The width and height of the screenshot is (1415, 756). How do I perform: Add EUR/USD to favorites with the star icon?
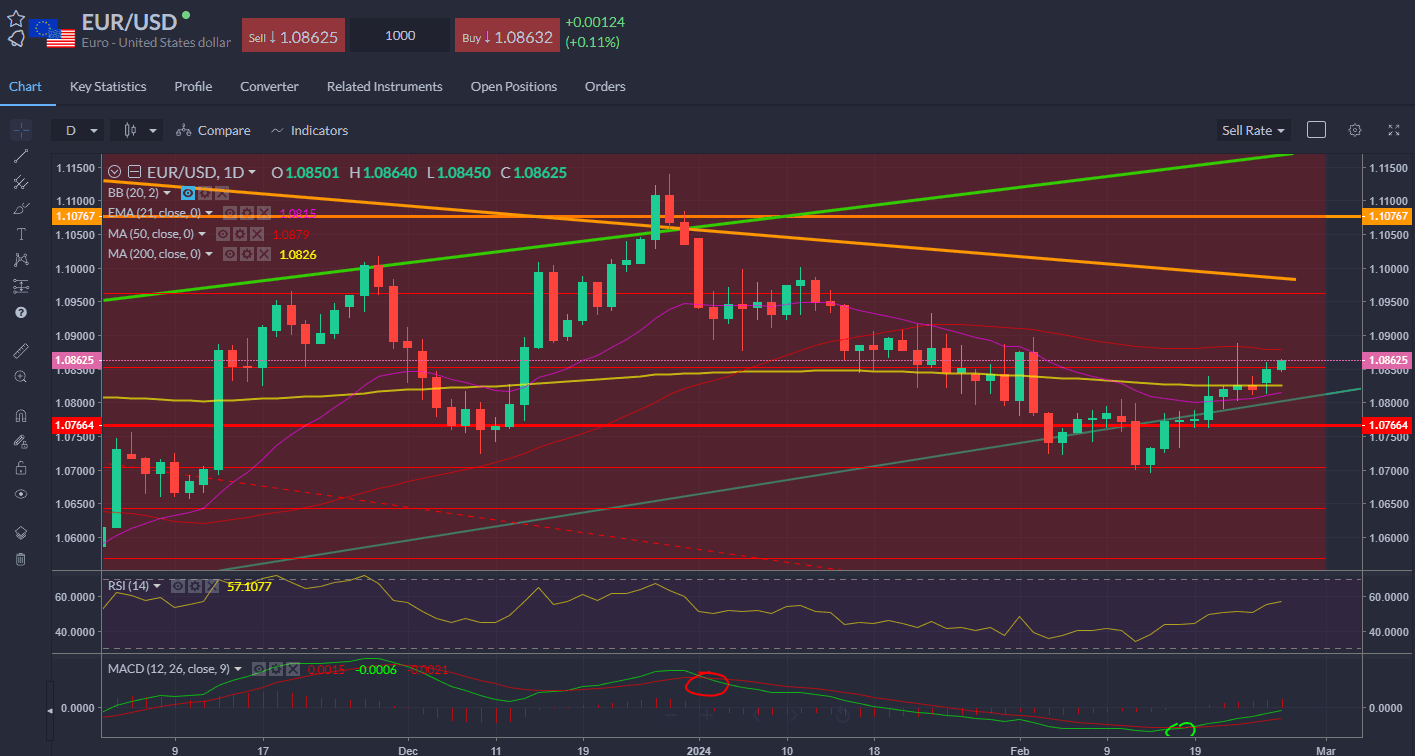click(16, 17)
